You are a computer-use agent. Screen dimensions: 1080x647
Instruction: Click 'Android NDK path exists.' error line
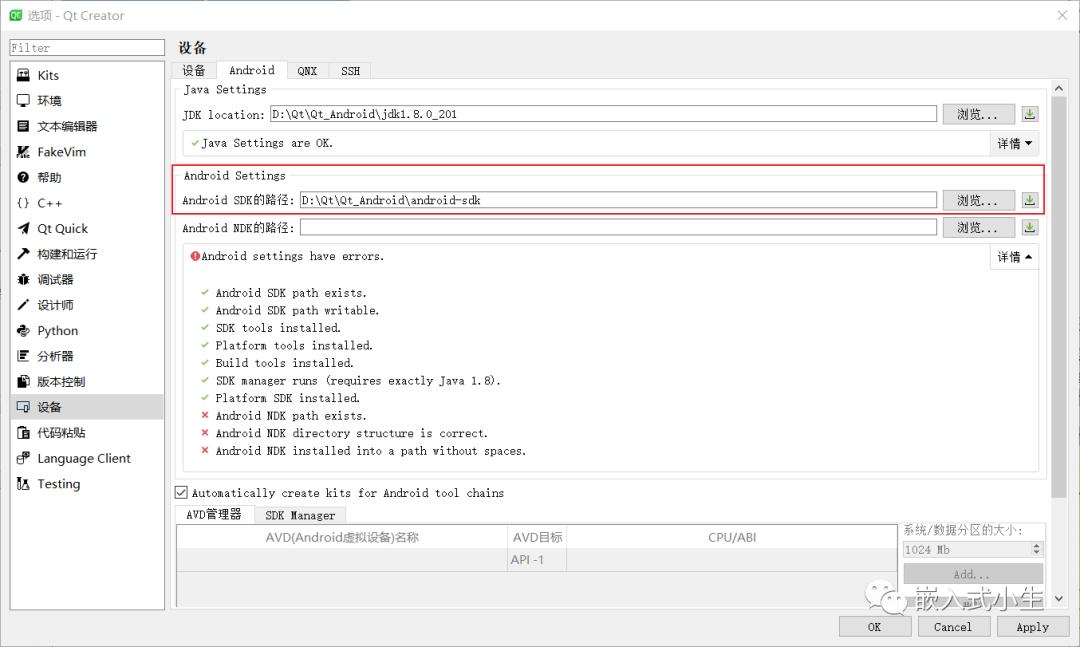tap(291, 415)
